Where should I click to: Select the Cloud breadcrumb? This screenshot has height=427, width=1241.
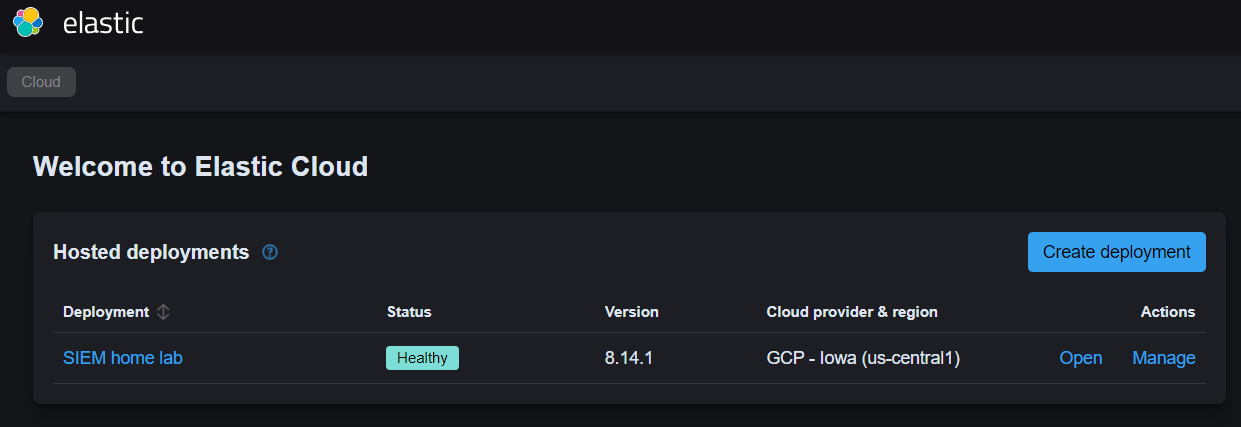coord(41,82)
